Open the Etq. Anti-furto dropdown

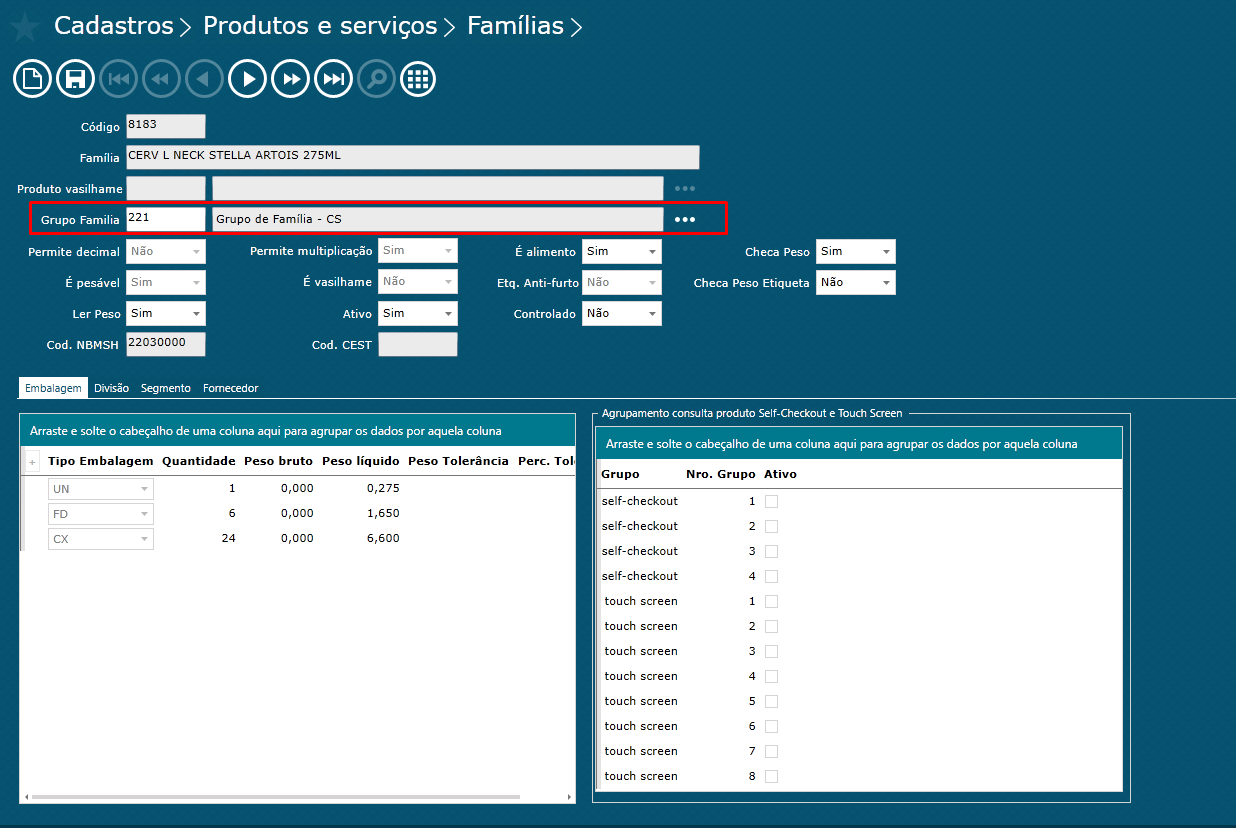pyautogui.click(x=622, y=283)
